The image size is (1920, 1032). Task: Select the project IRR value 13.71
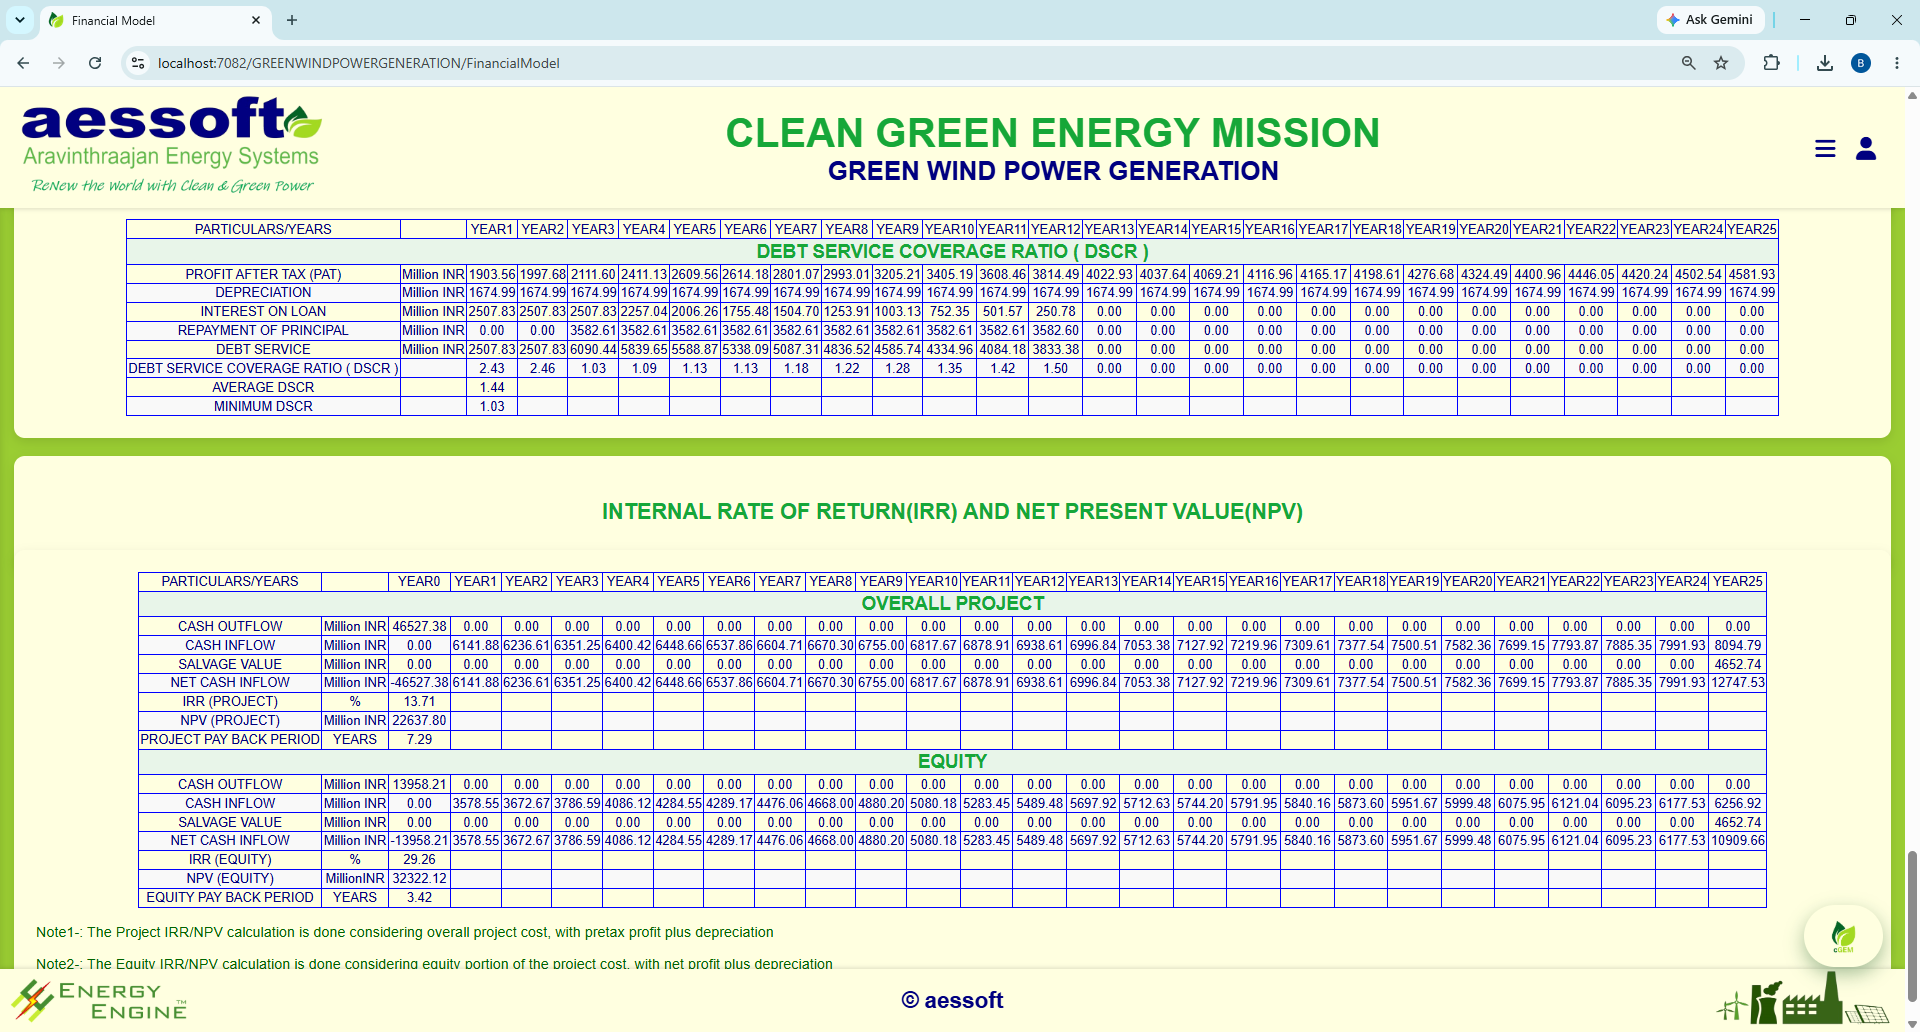pyautogui.click(x=419, y=701)
